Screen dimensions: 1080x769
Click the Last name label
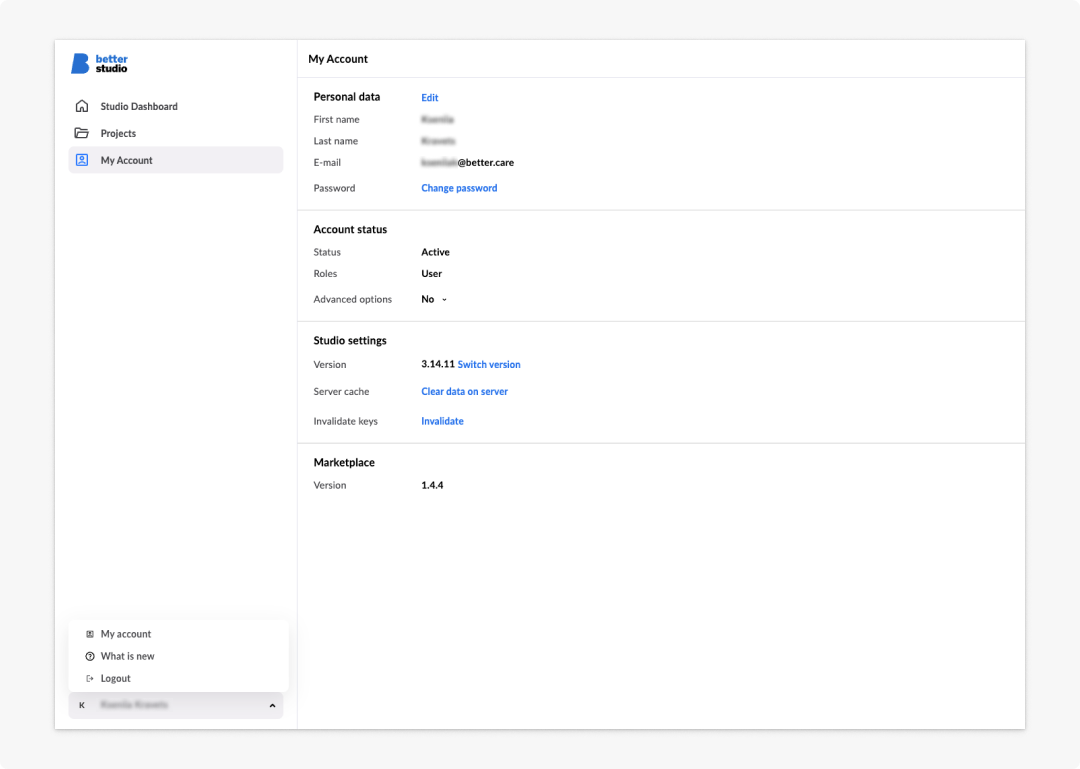(x=335, y=141)
